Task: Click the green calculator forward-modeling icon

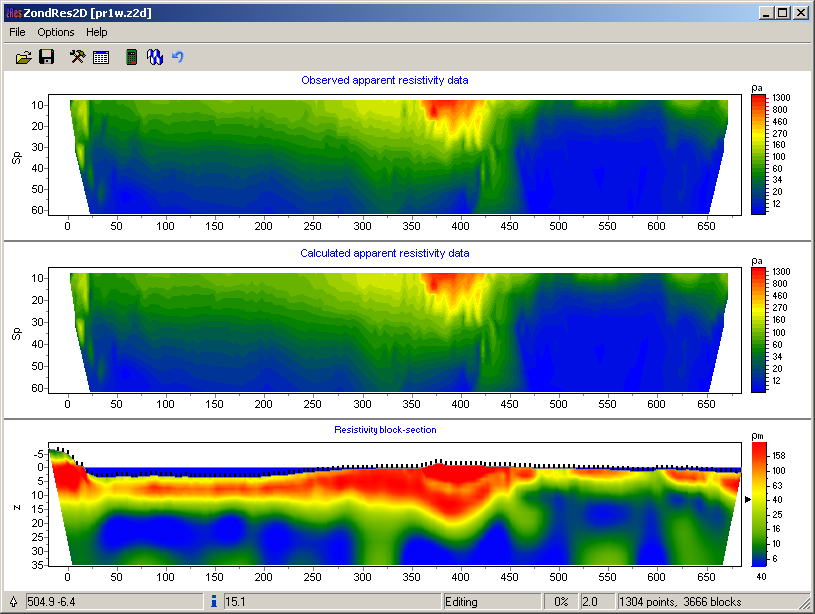Action: 131,58
